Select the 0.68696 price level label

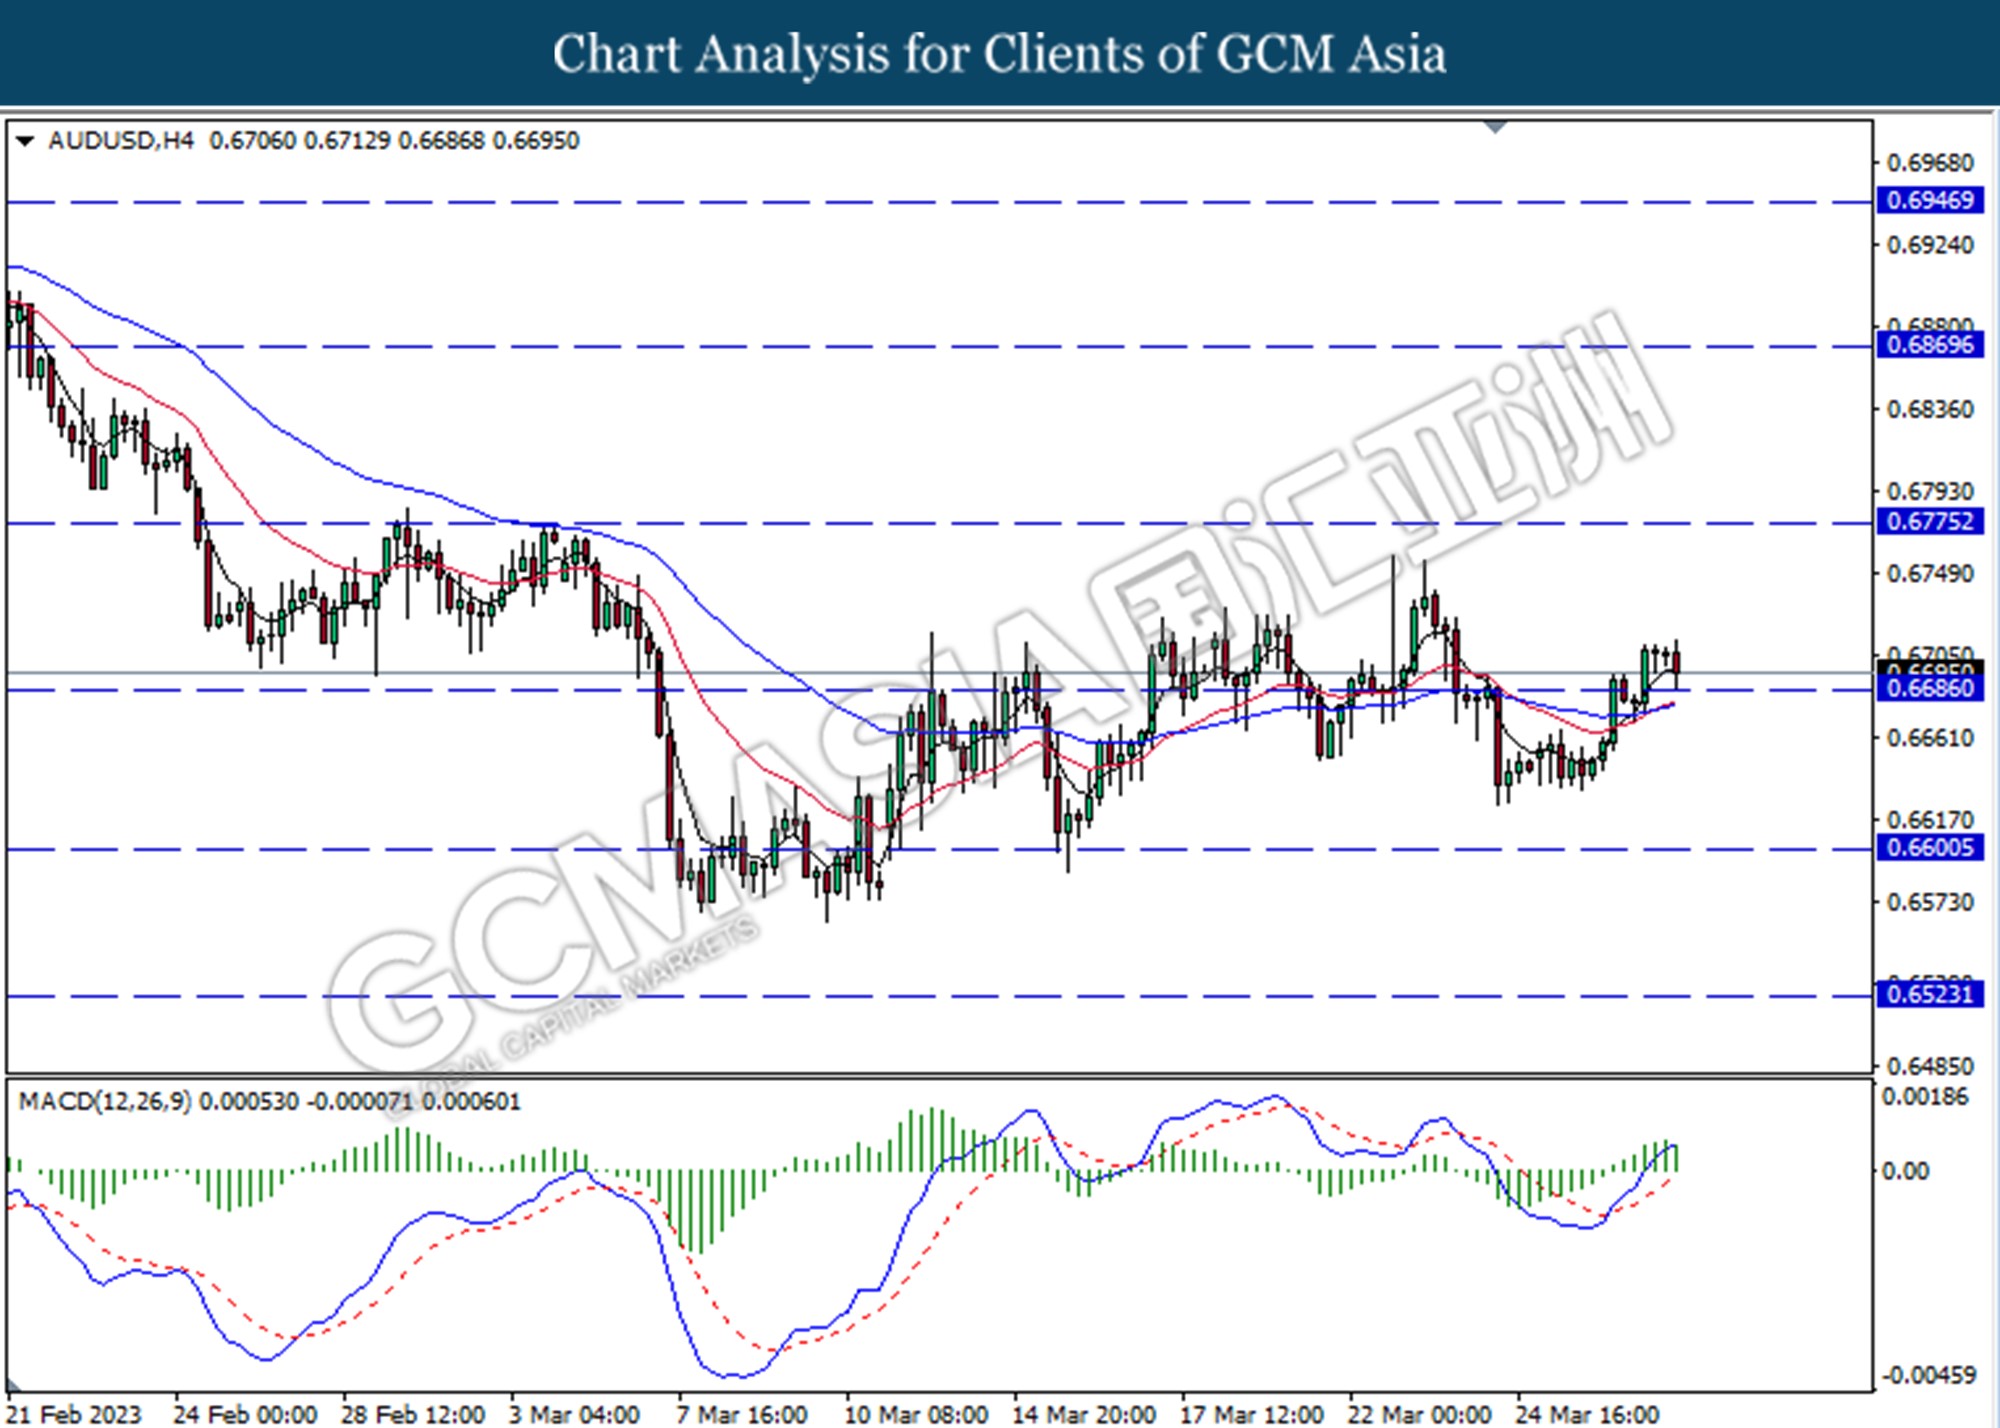(1930, 346)
